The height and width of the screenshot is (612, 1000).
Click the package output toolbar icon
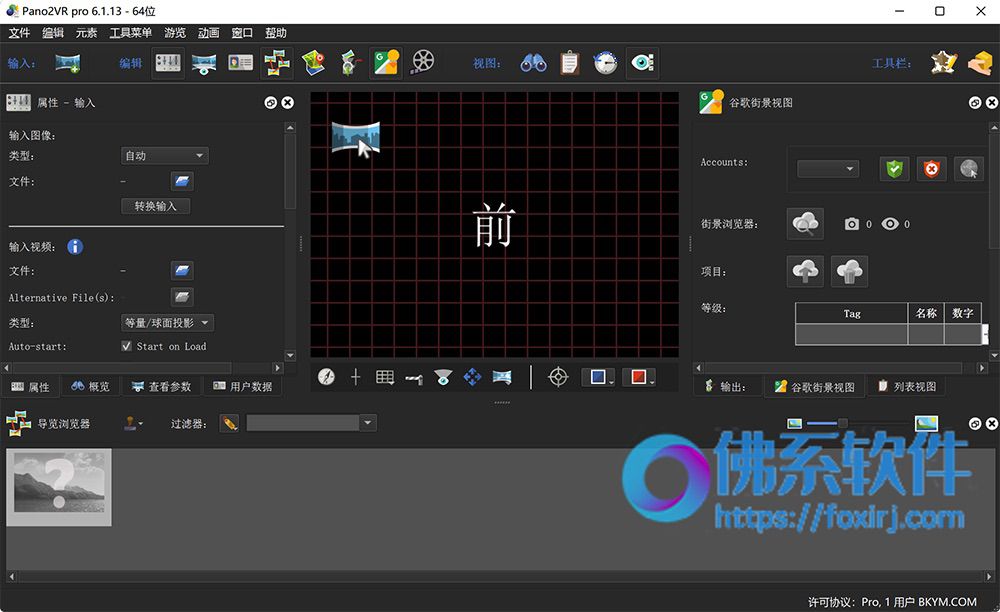[980, 63]
